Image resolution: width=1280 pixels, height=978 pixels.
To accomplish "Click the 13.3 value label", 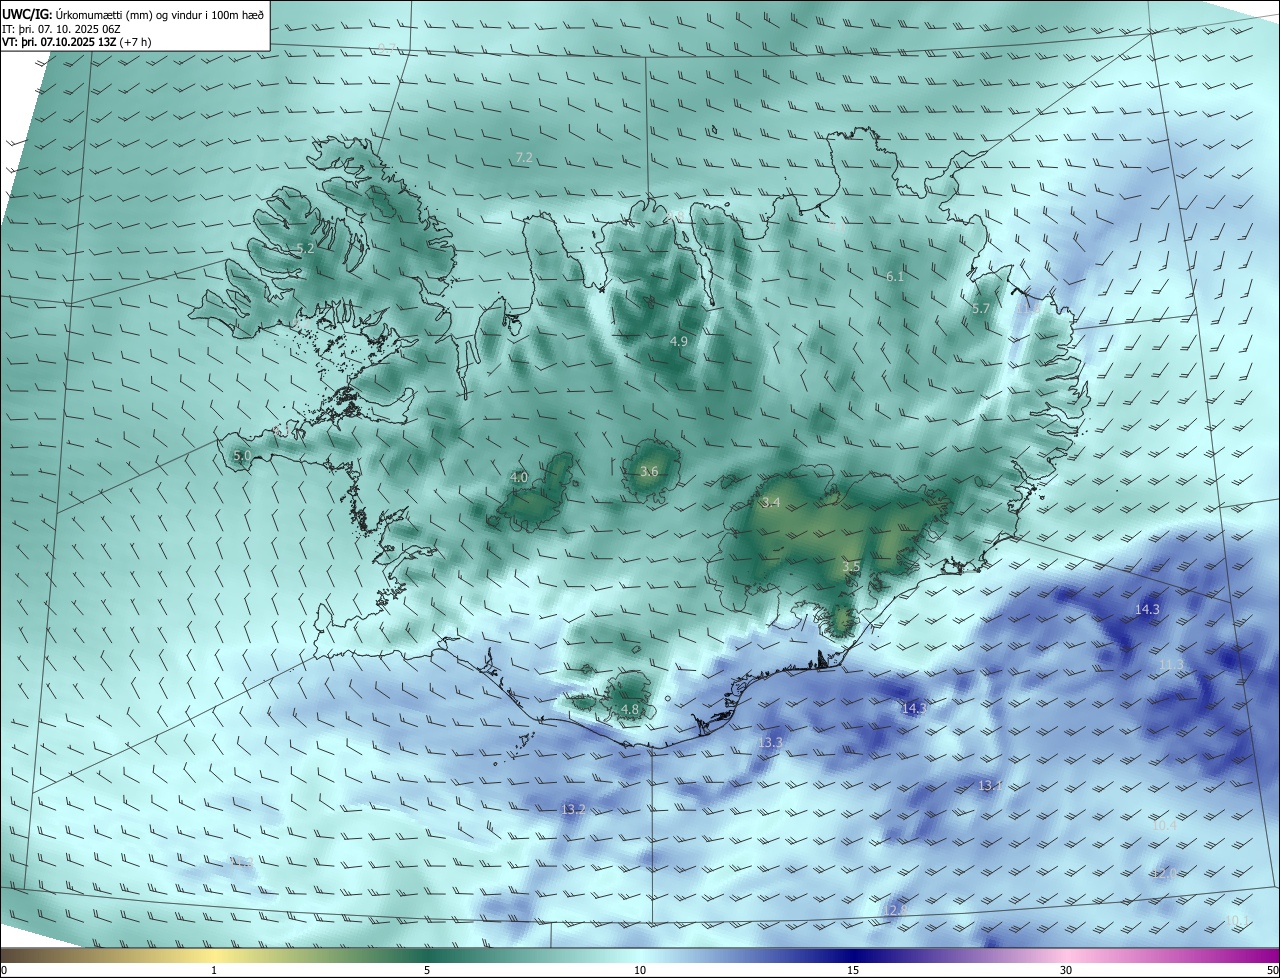I will [x=770, y=743].
